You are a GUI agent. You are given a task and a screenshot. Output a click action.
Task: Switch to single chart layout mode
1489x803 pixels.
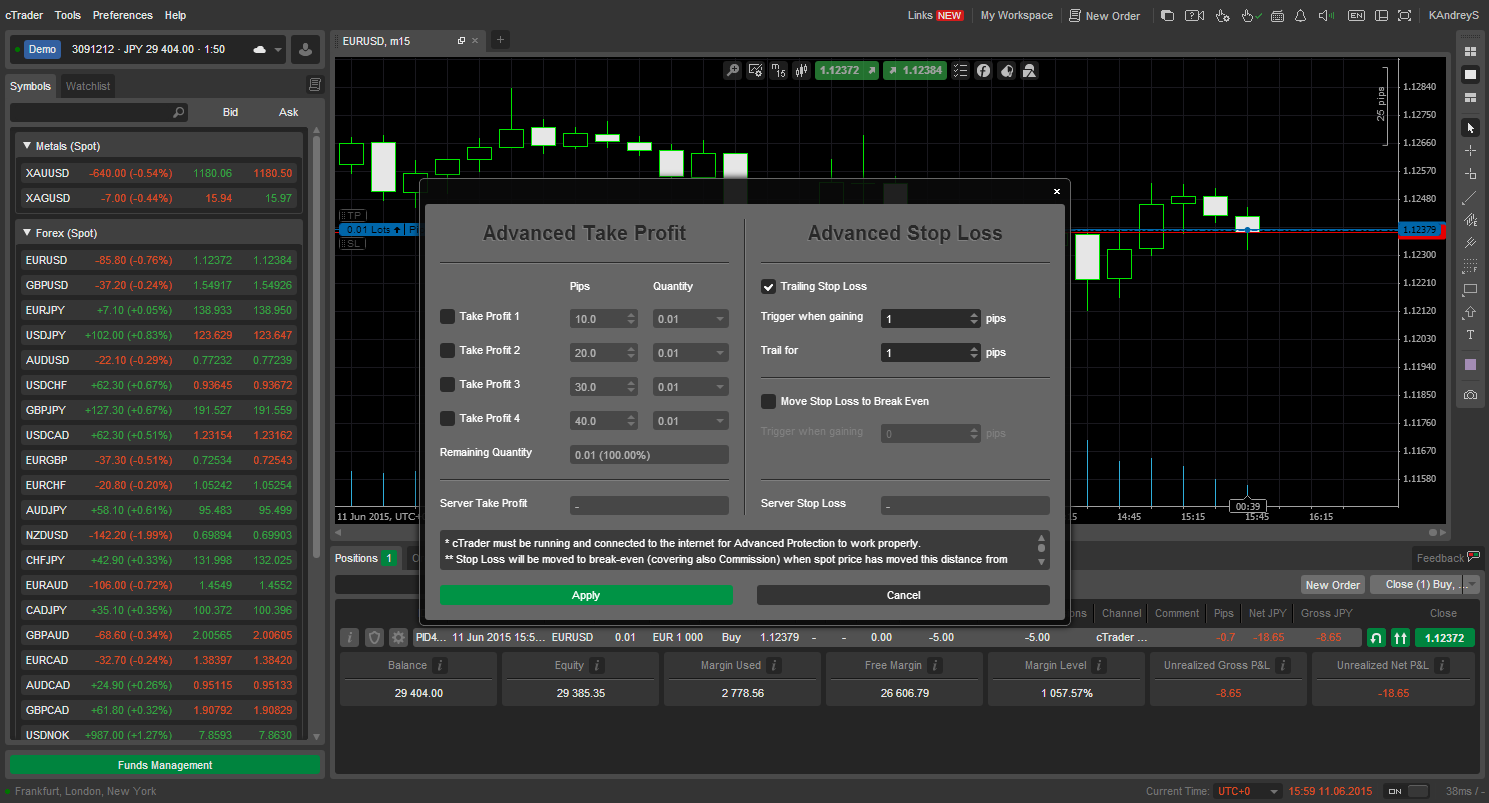[1470, 74]
